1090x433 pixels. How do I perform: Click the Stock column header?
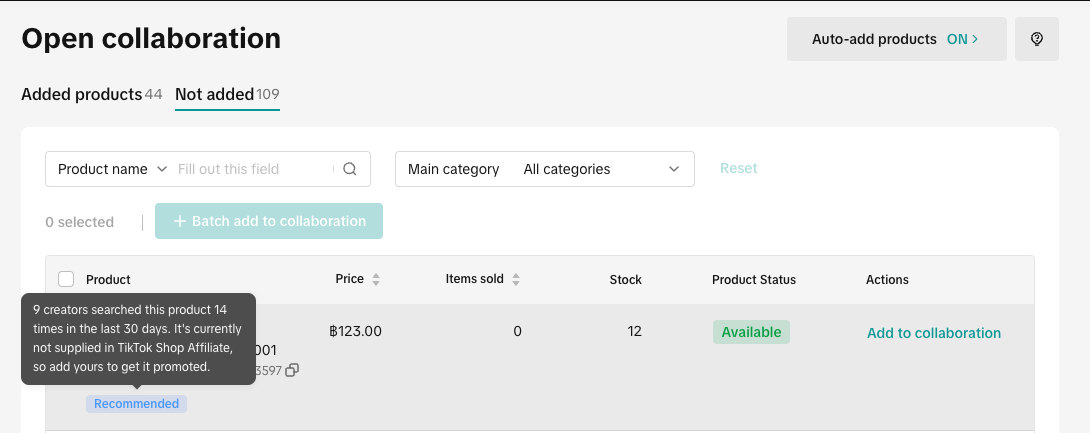(625, 280)
